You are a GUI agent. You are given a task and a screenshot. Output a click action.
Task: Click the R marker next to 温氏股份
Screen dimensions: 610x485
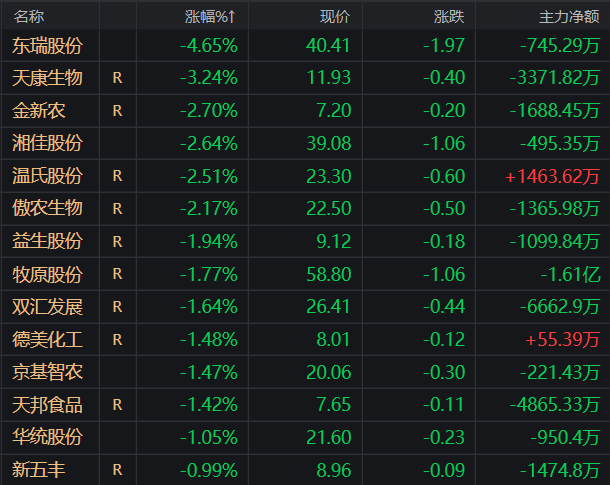[x=117, y=176]
